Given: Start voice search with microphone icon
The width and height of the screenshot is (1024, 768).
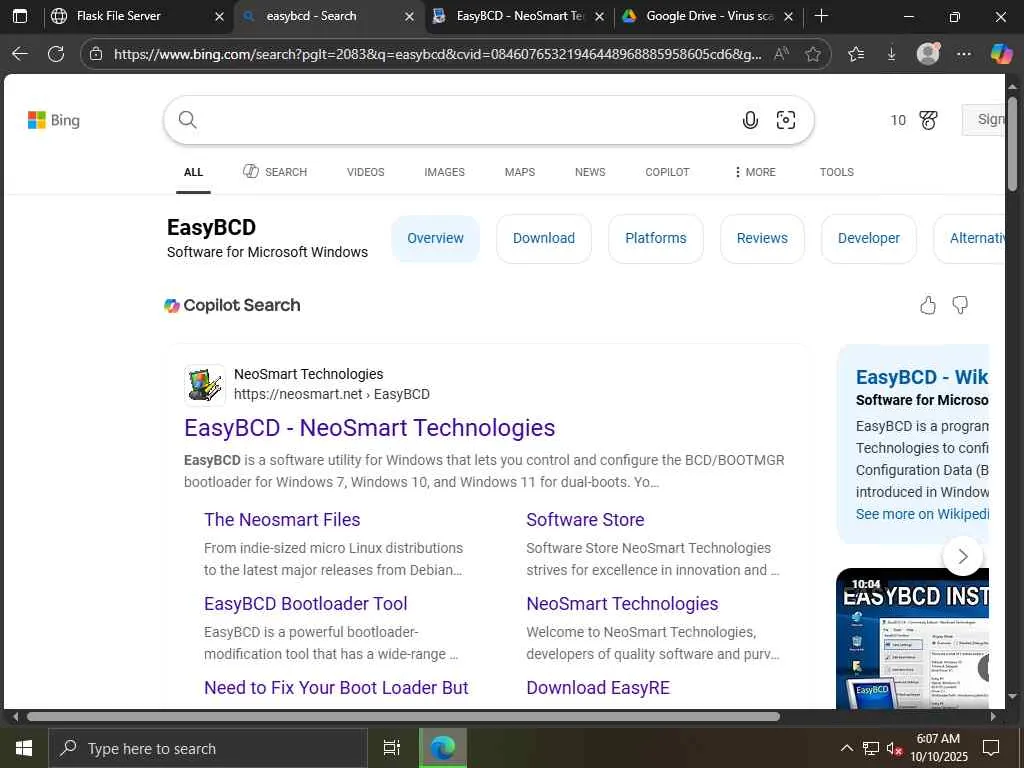Looking at the screenshot, I should coord(750,120).
